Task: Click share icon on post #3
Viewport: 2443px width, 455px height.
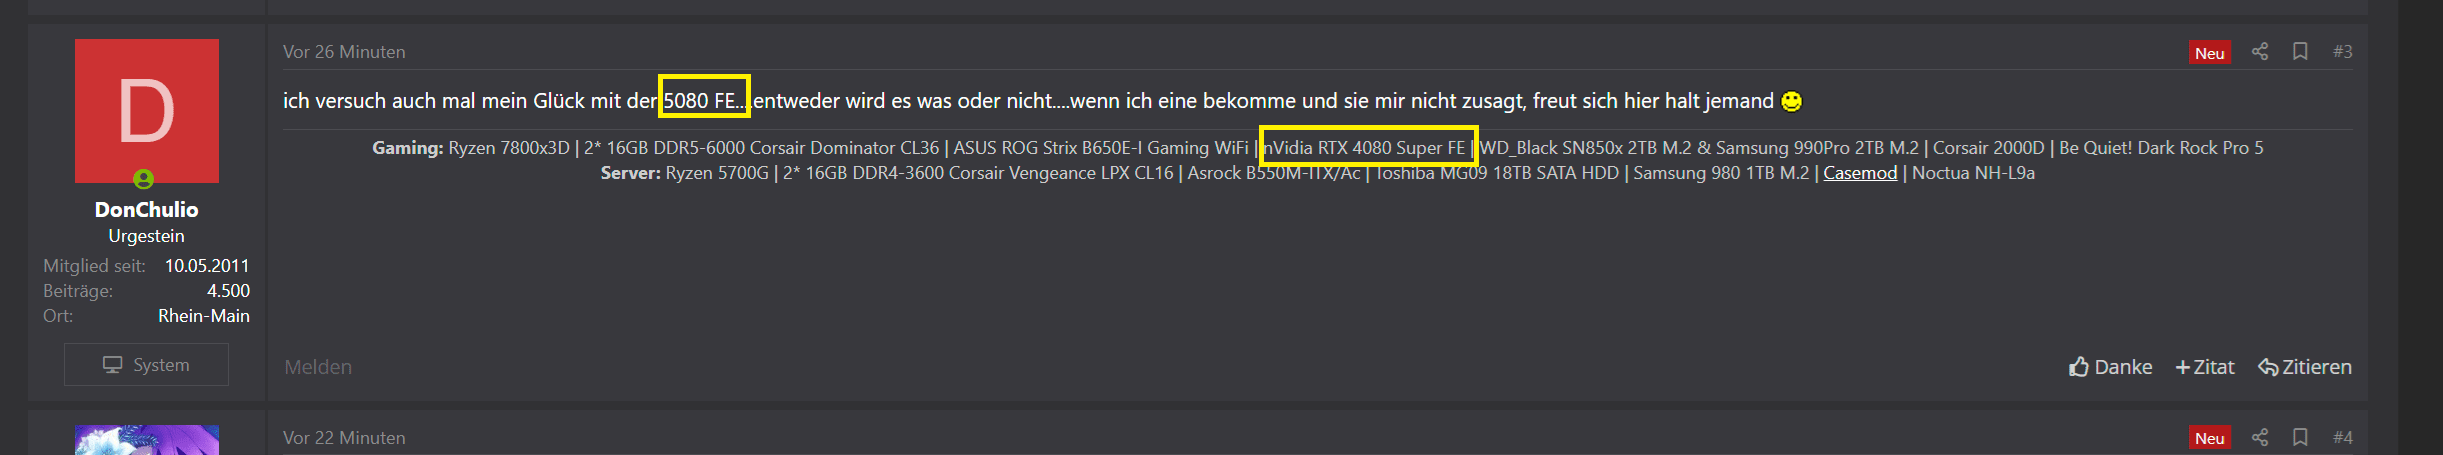Action: coord(2260,51)
